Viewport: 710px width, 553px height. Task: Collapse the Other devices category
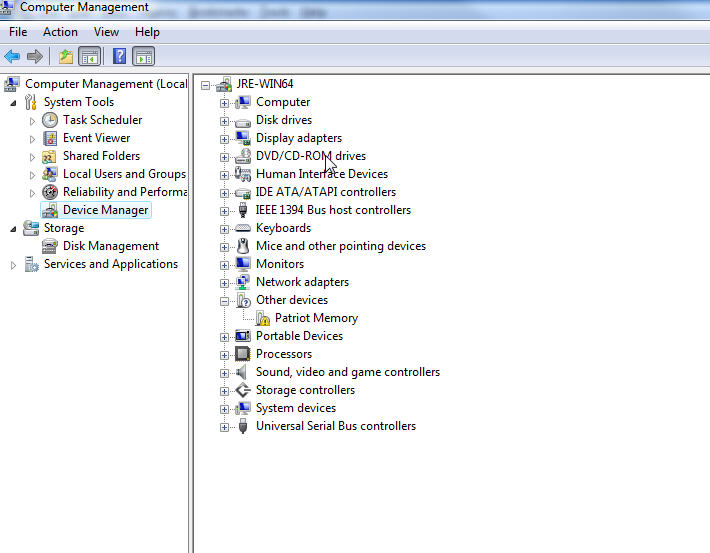coord(225,300)
